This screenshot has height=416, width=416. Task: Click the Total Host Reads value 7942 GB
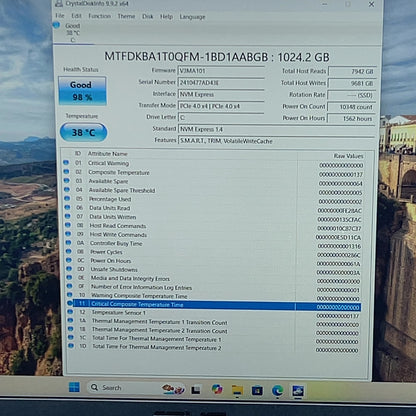tap(352, 71)
